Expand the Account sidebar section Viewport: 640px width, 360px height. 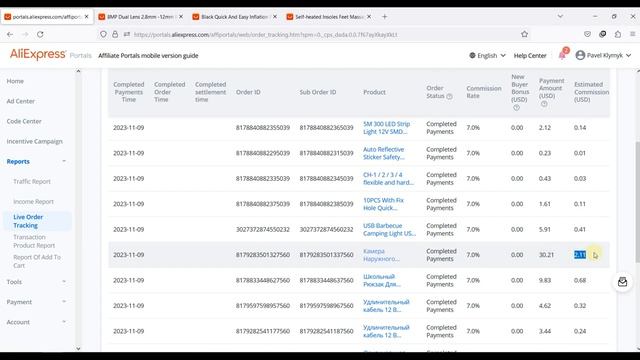(64, 322)
